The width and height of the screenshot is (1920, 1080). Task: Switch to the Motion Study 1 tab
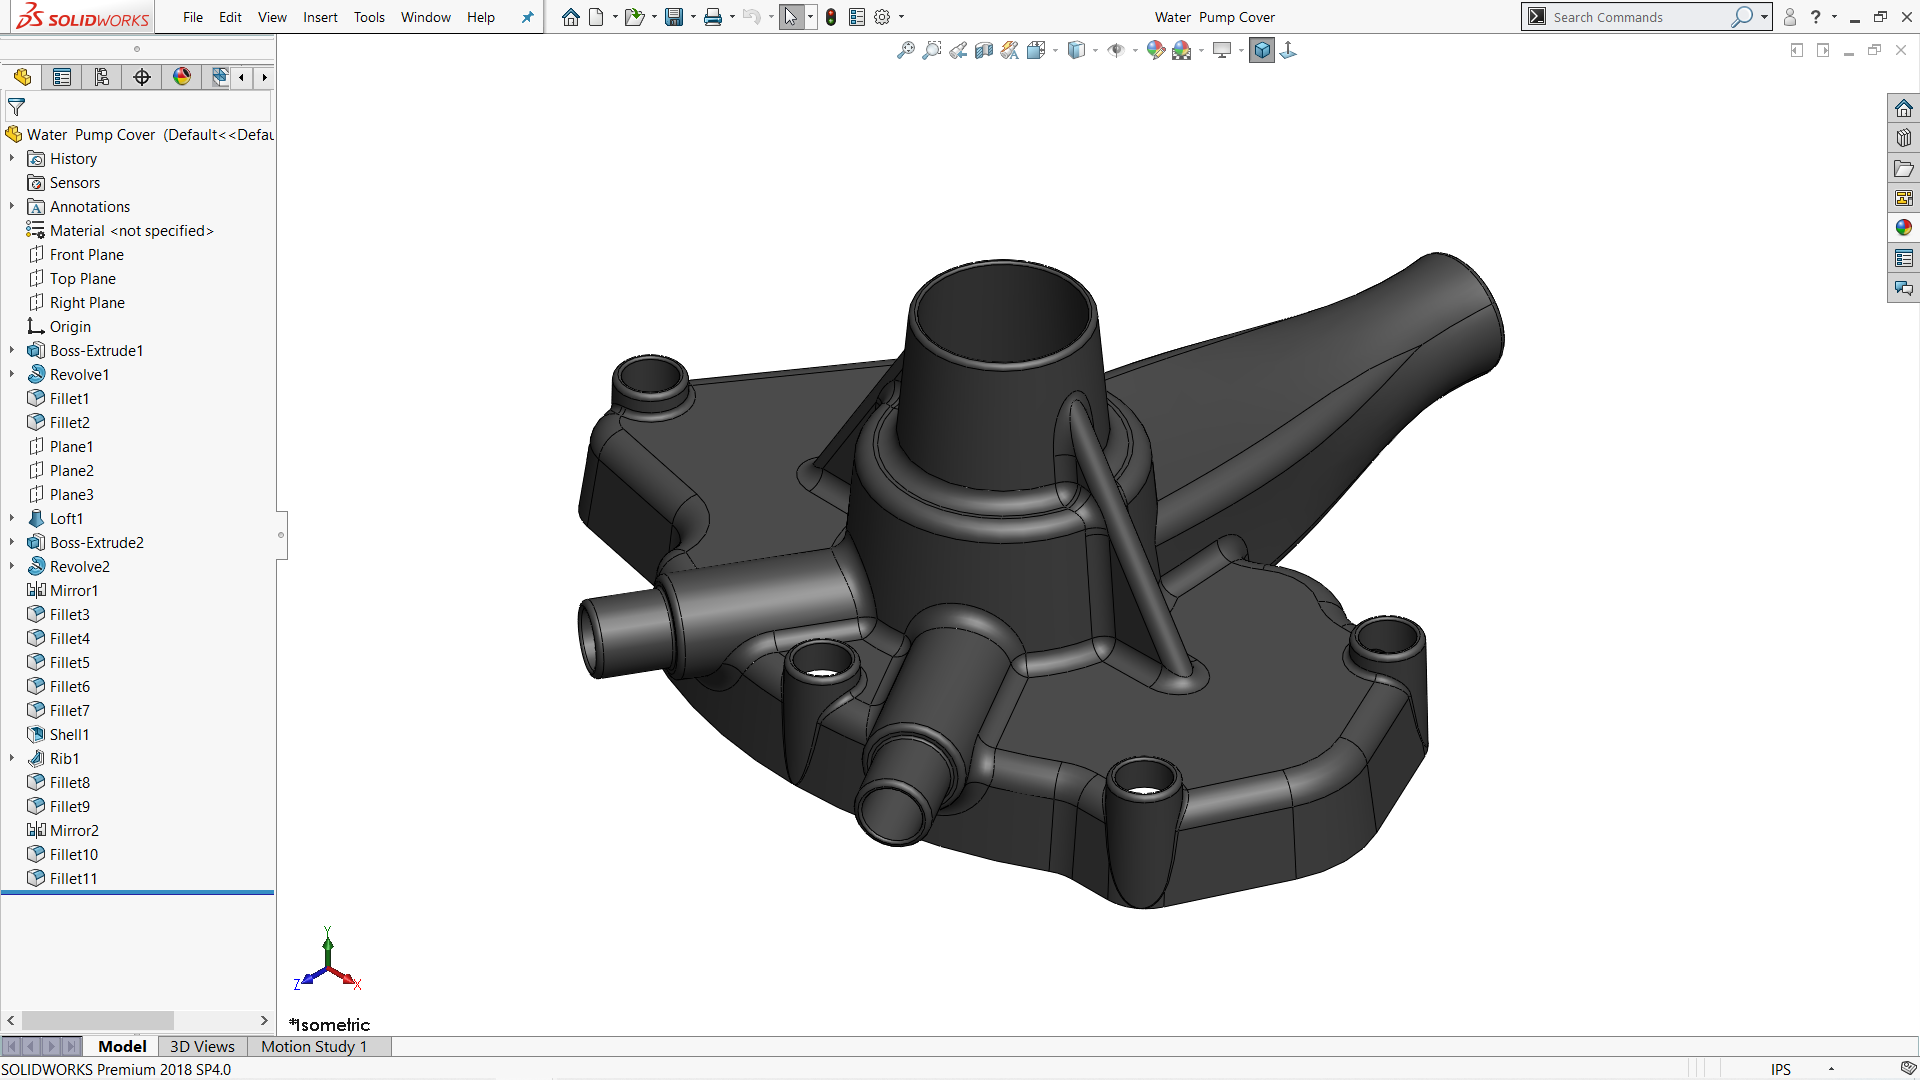(x=314, y=1046)
